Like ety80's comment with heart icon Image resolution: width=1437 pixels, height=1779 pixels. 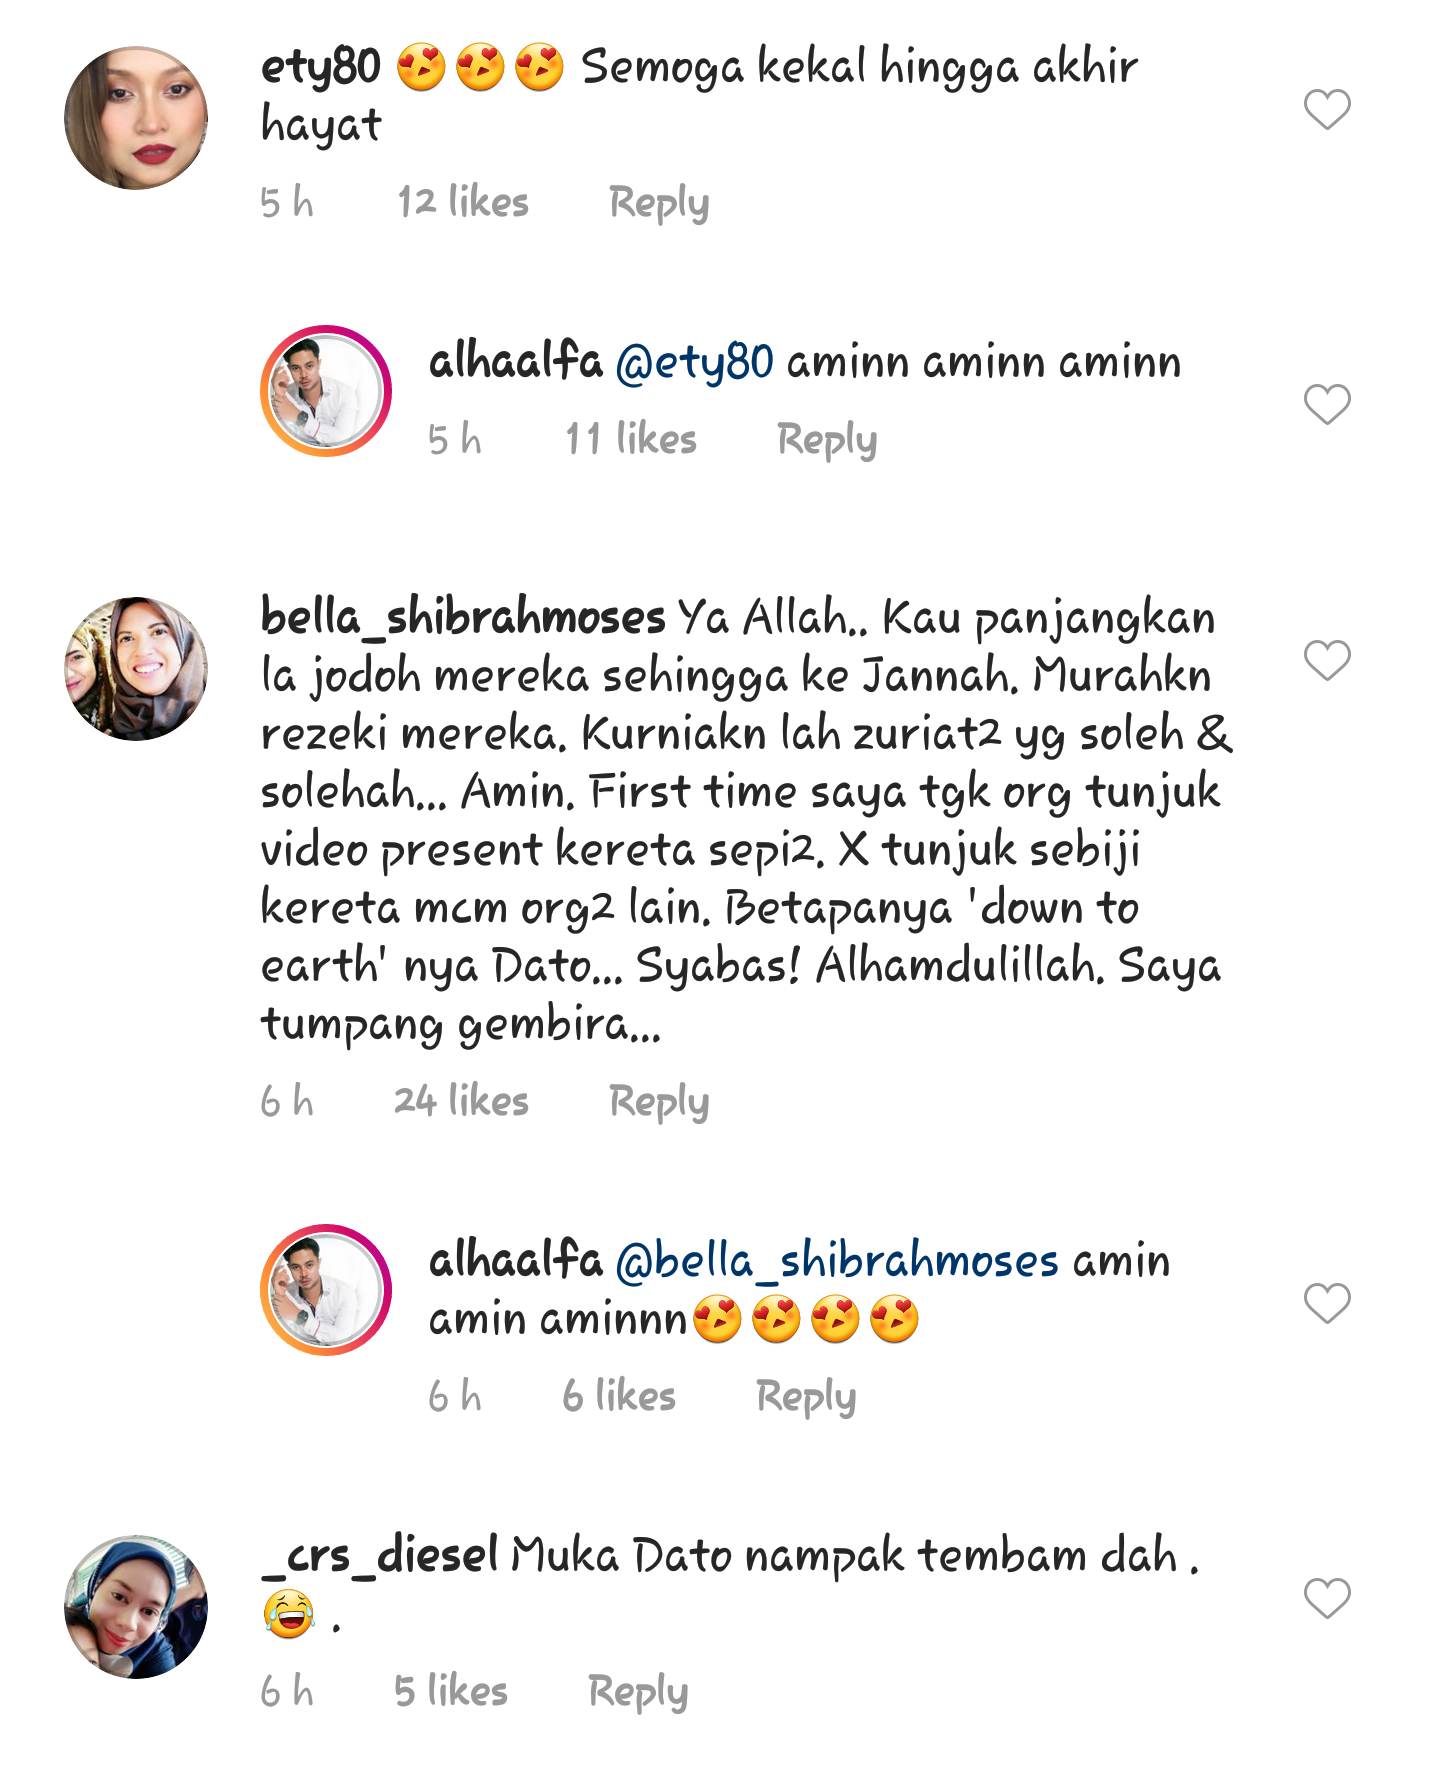click(1327, 109)
